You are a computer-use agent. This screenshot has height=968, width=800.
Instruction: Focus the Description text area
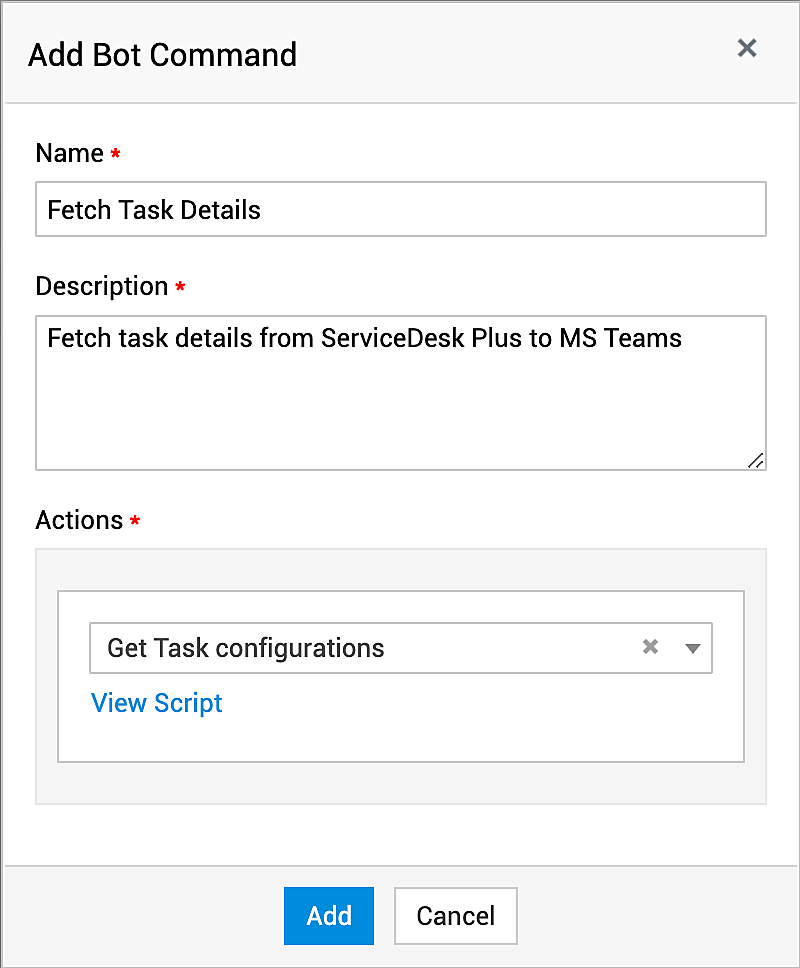tap(400, 400)
